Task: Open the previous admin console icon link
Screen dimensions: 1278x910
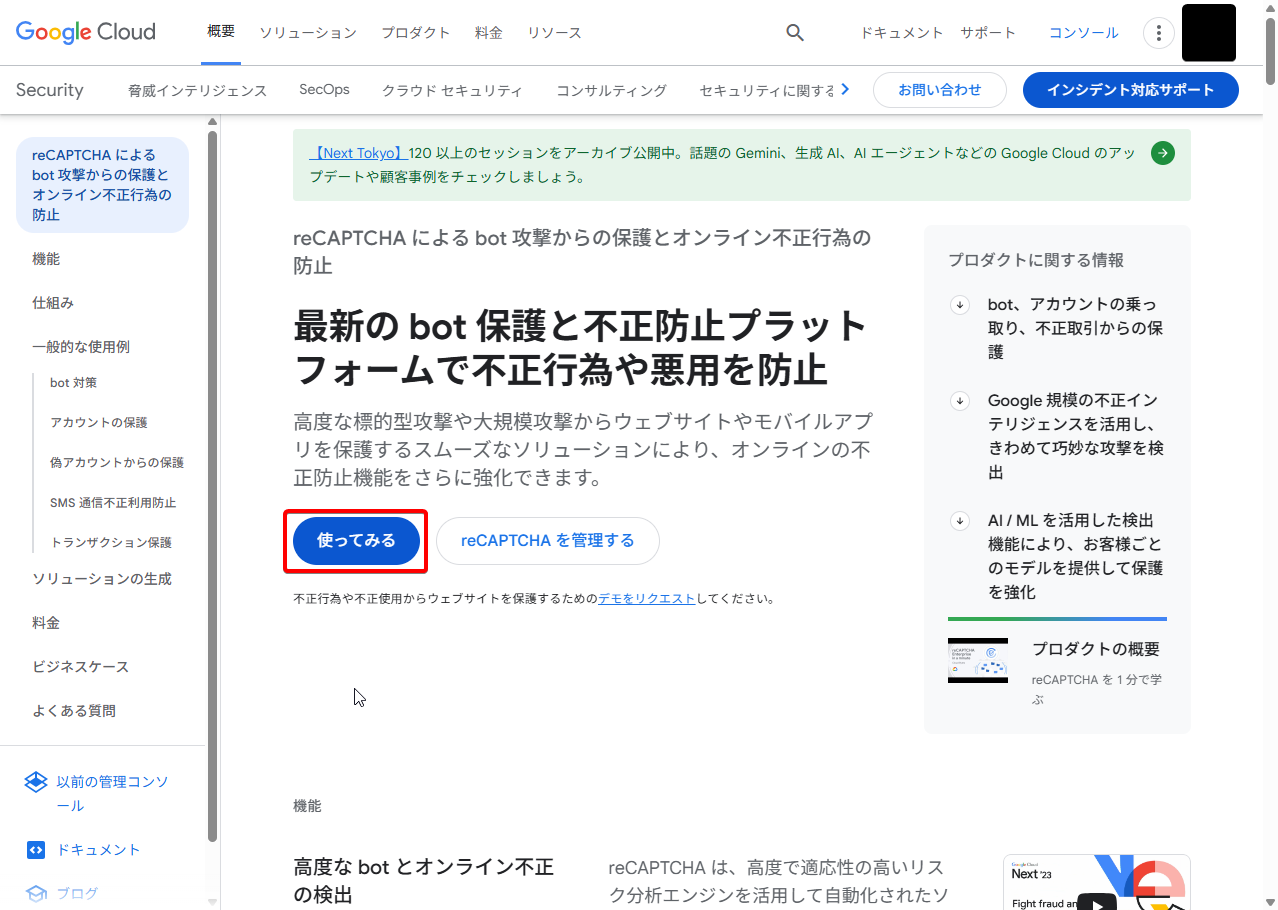Action: 36,782
